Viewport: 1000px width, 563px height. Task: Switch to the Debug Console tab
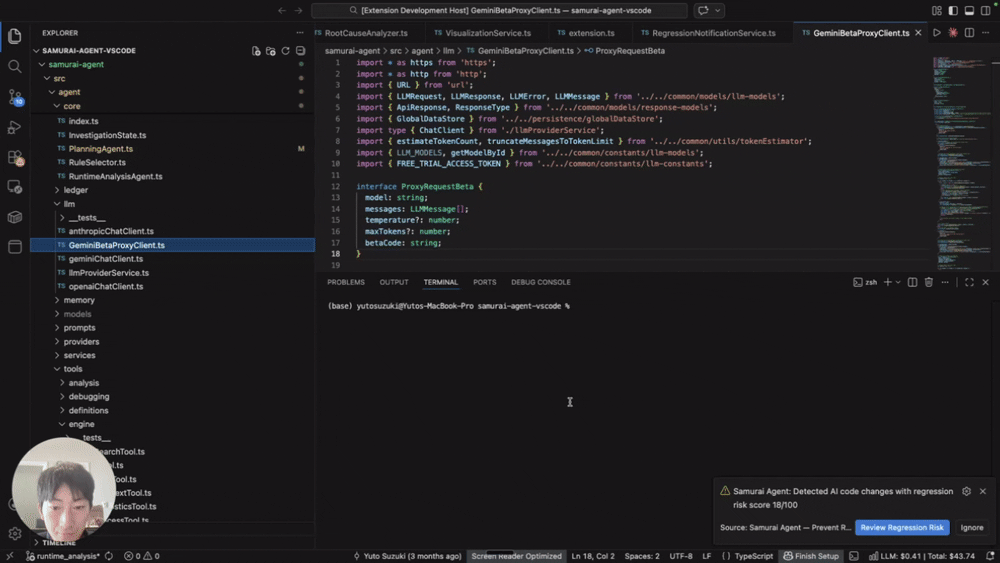(x=540, y=283)
